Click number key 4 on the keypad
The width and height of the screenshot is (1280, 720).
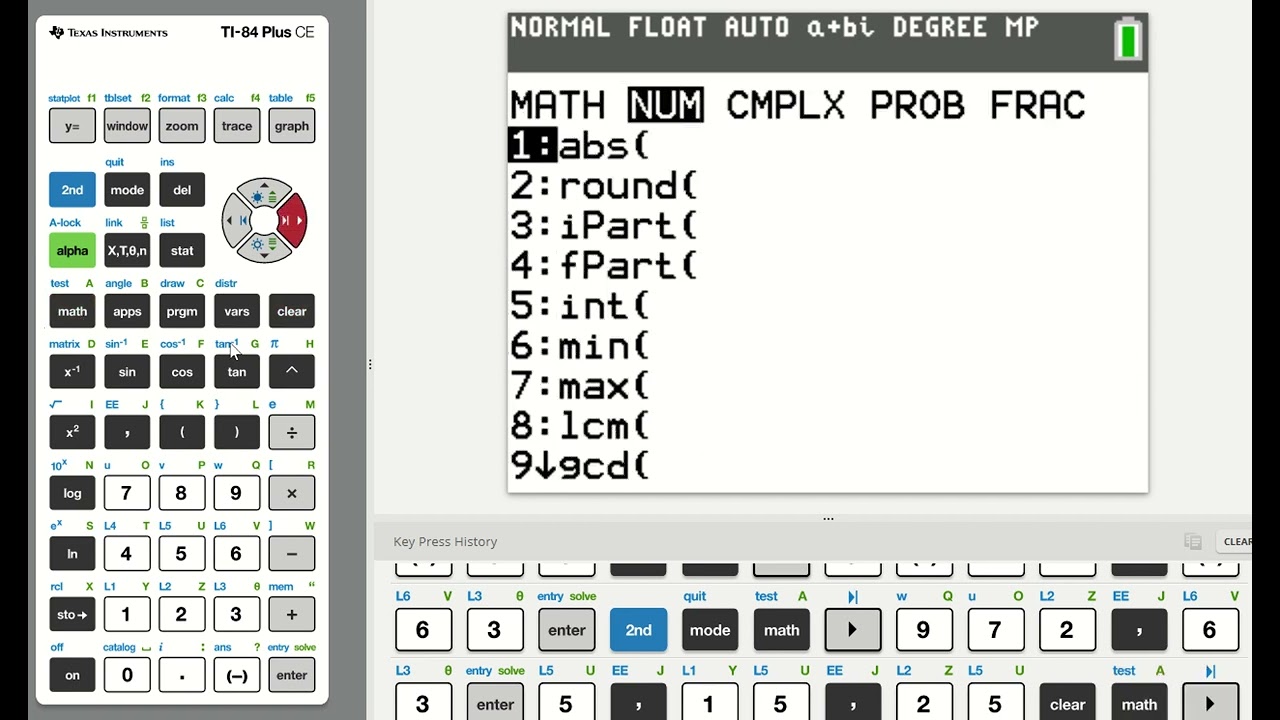(x=127, y=553)
